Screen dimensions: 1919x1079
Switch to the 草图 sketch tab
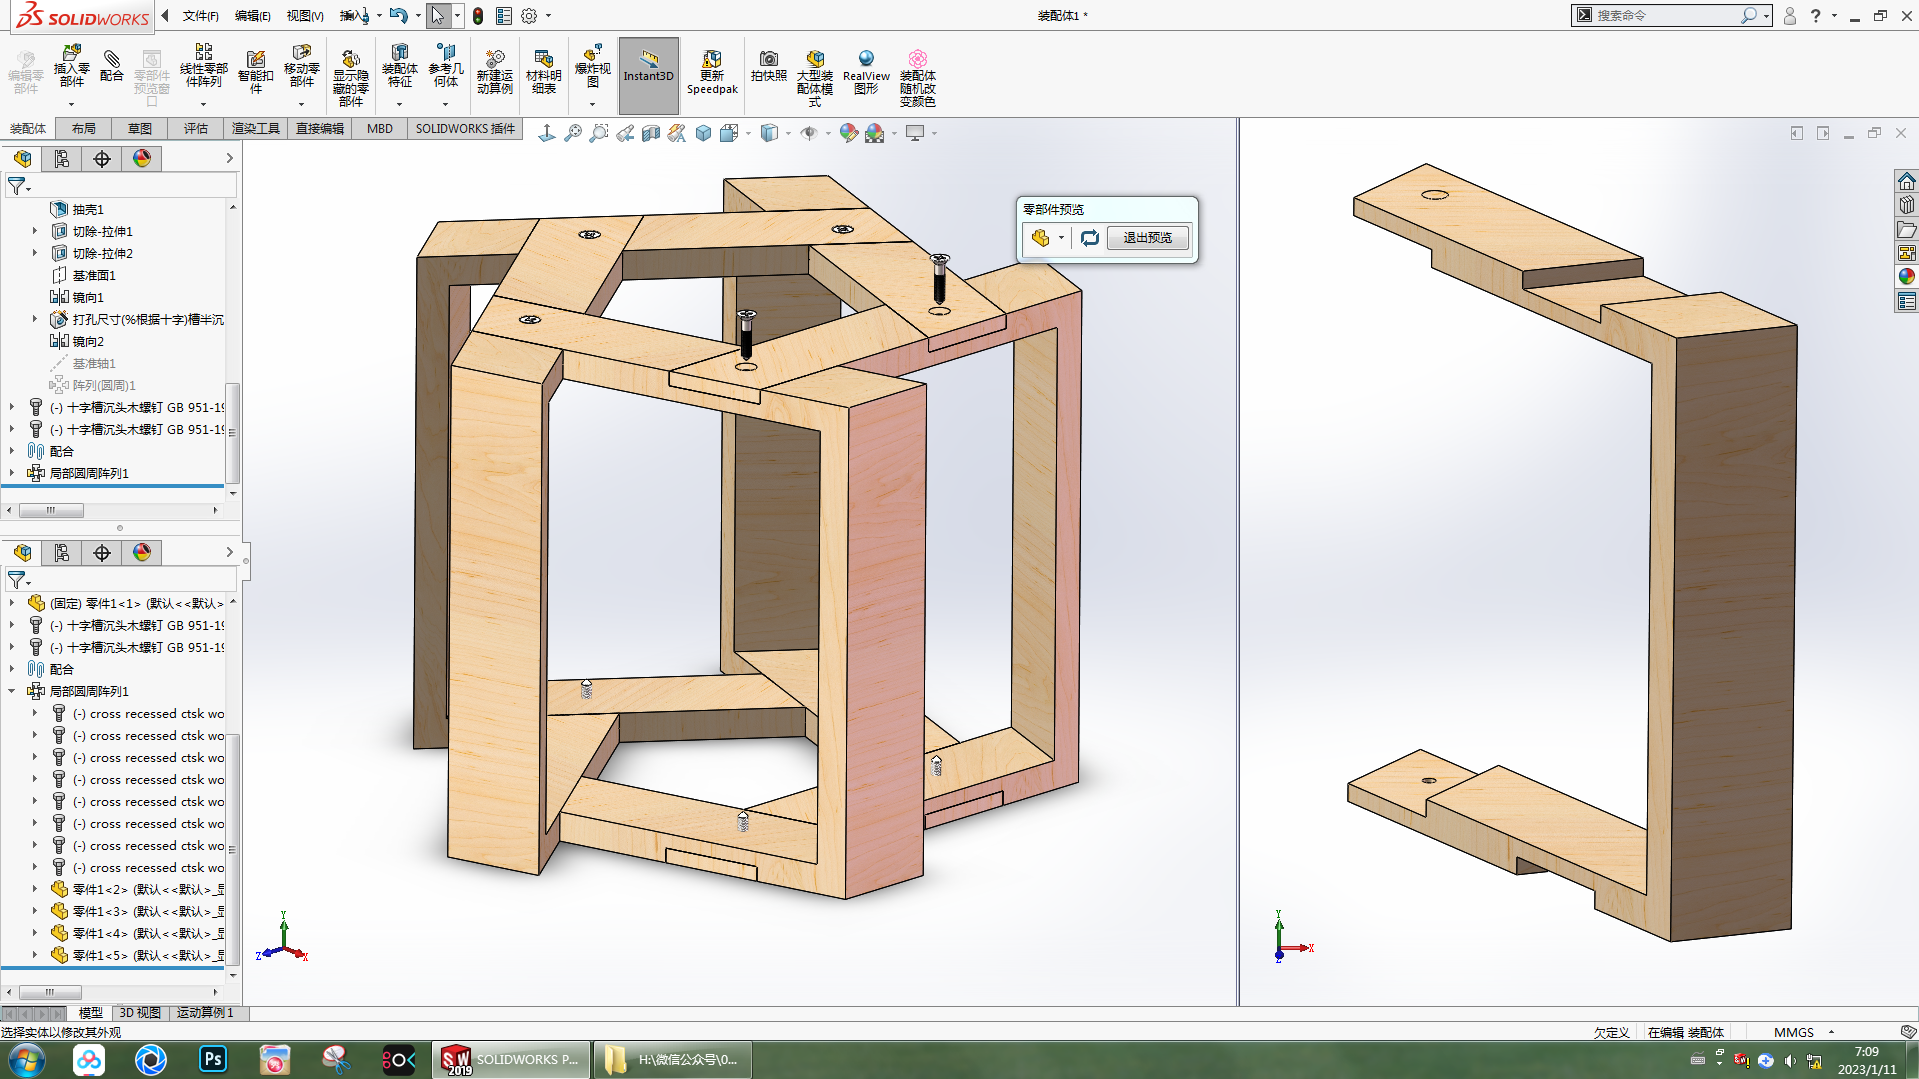pos(140,129)
